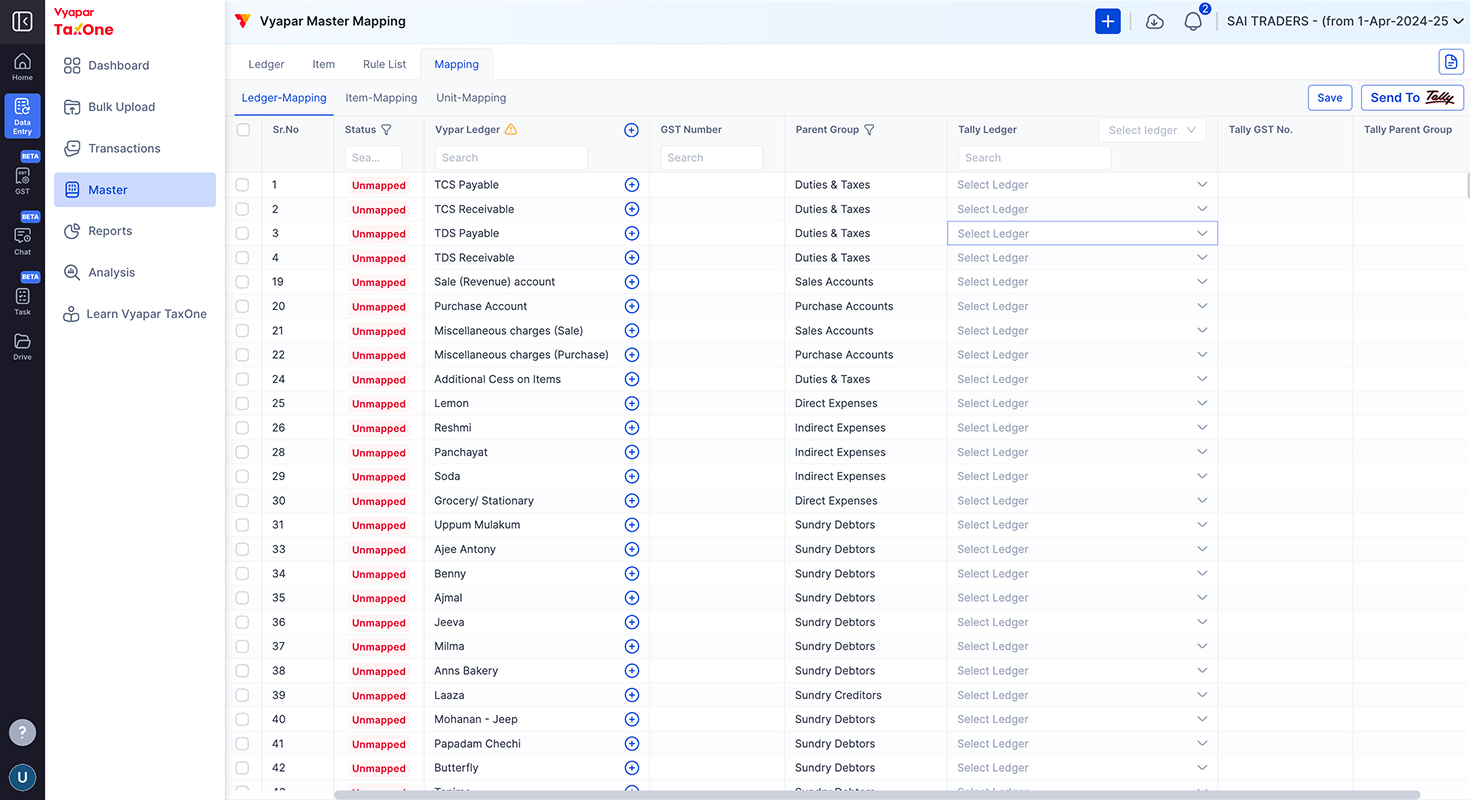
Task: Open the Tally Ledger dropdown for TDS Payable
Action: (x=1082, y=233)
